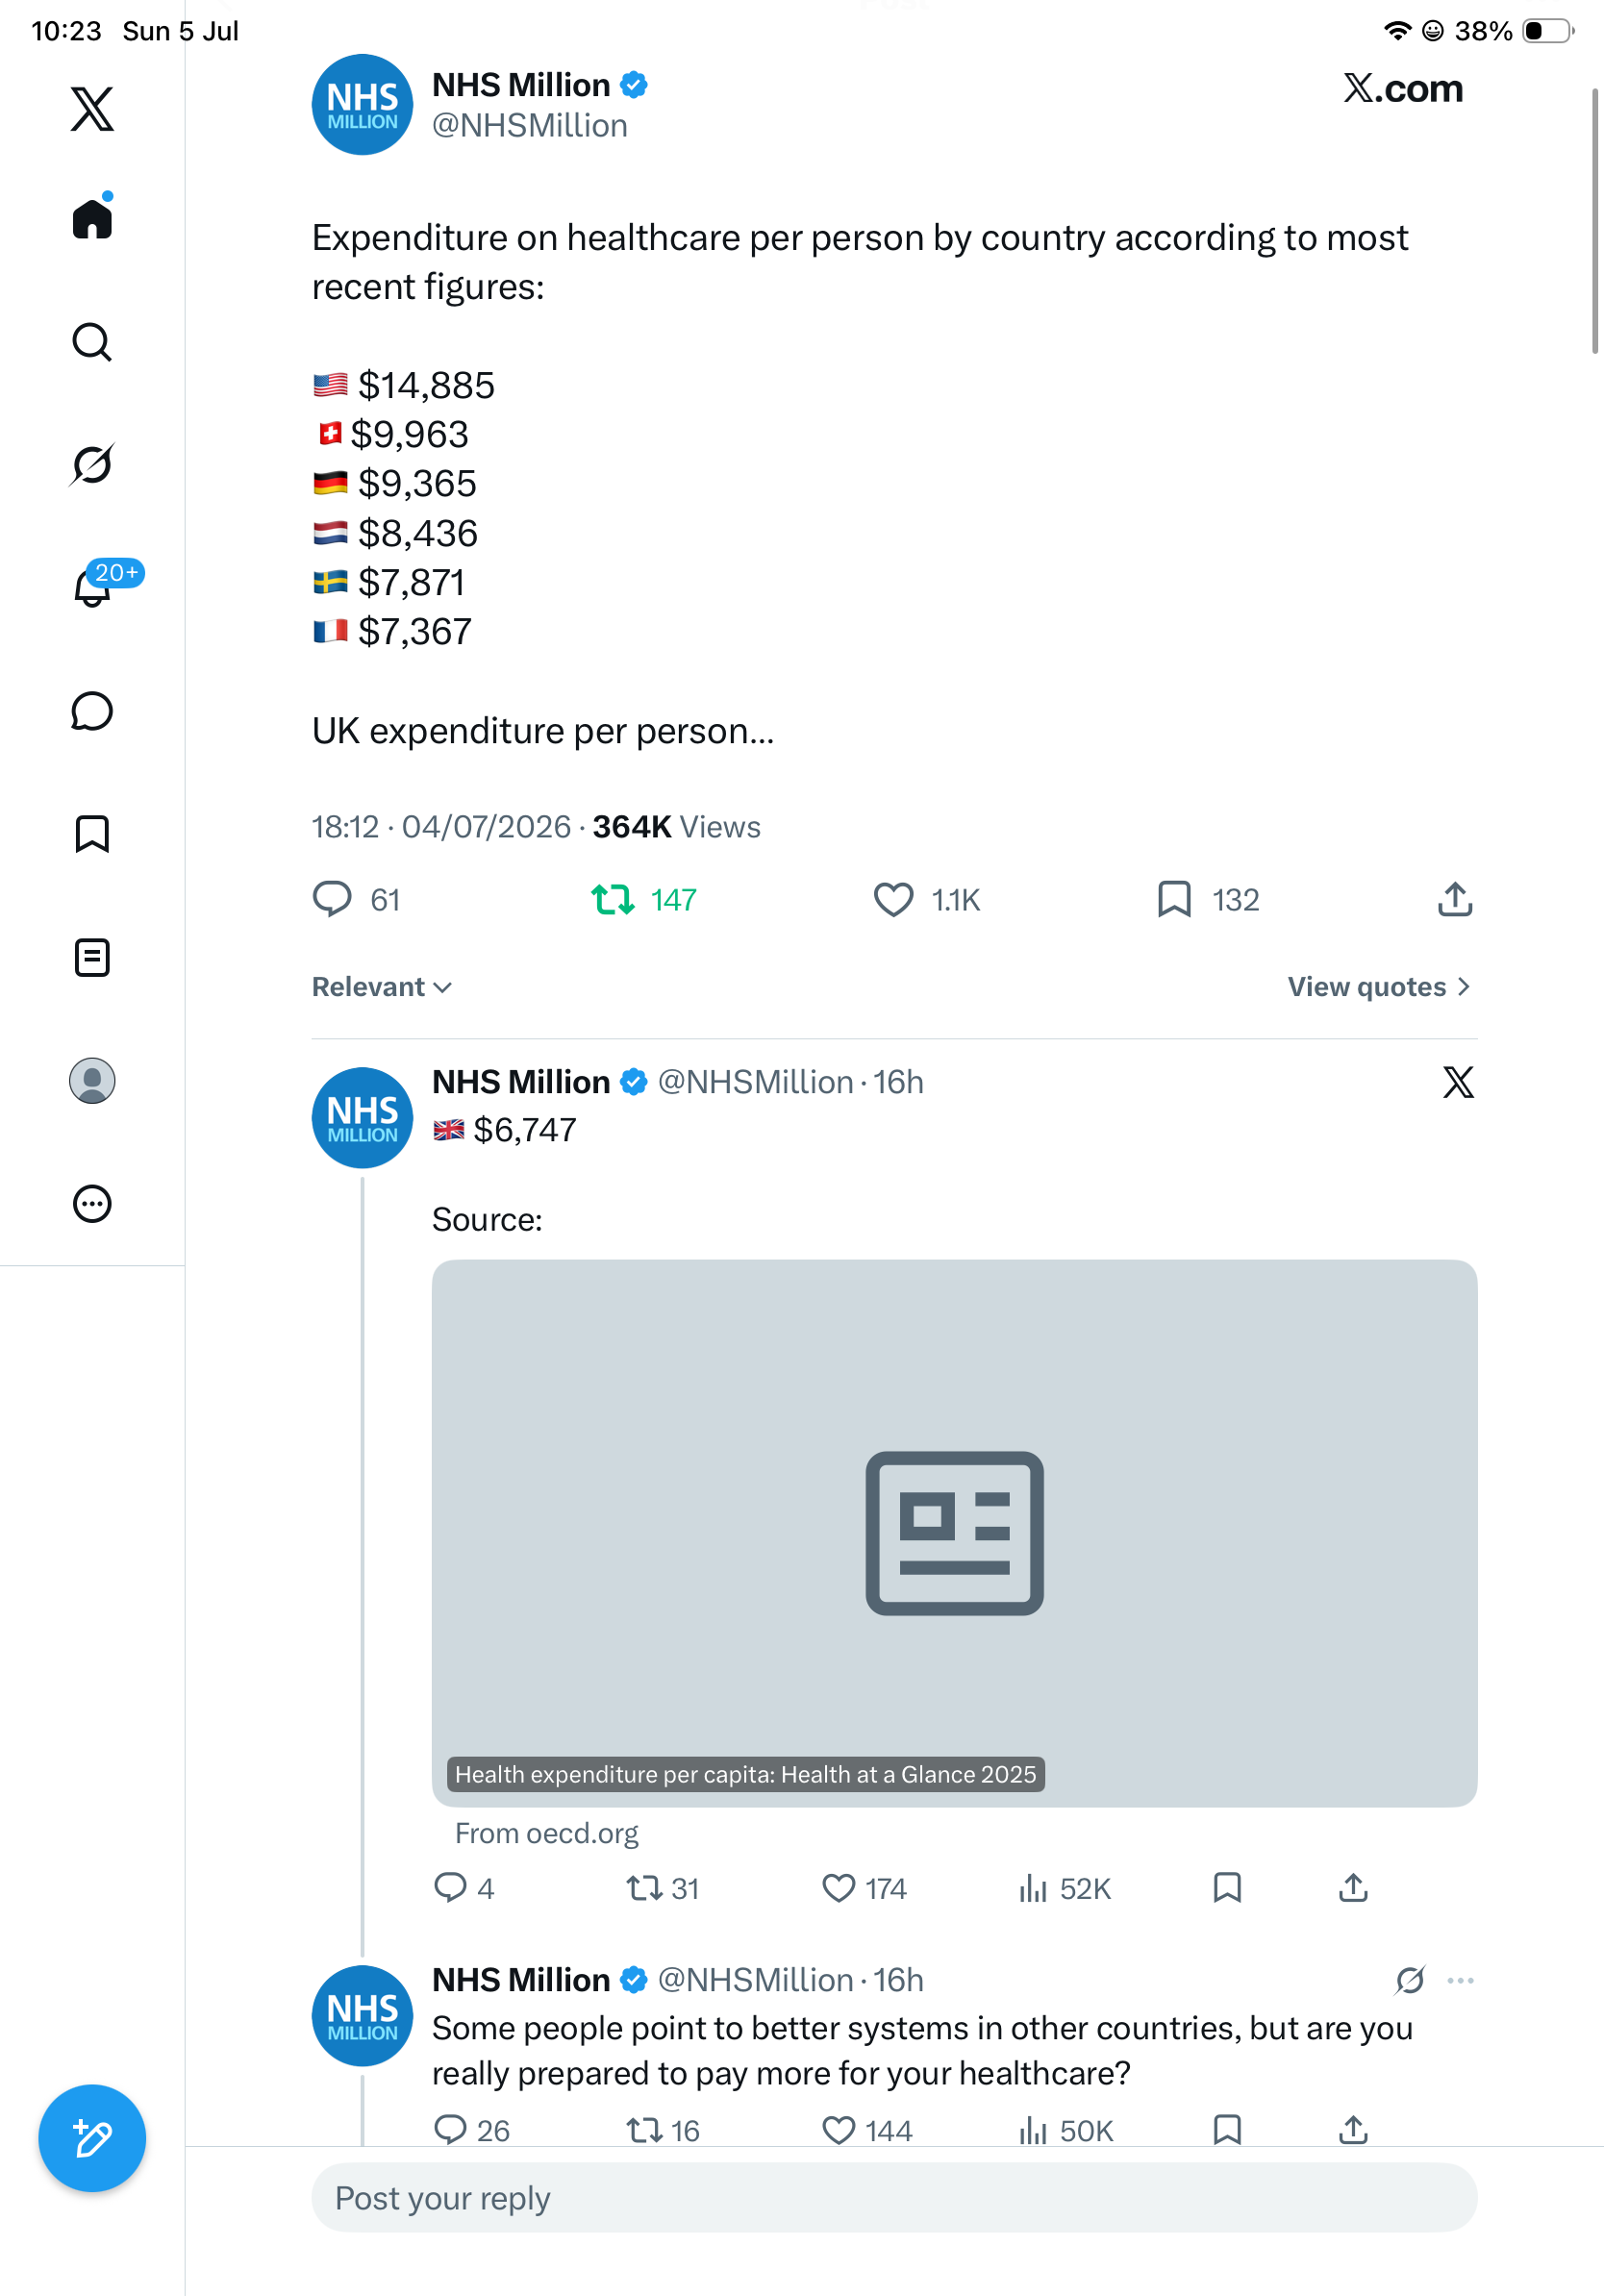Open three-dot menu on last reply

pyautogui.click(x=1460, y=1980)
